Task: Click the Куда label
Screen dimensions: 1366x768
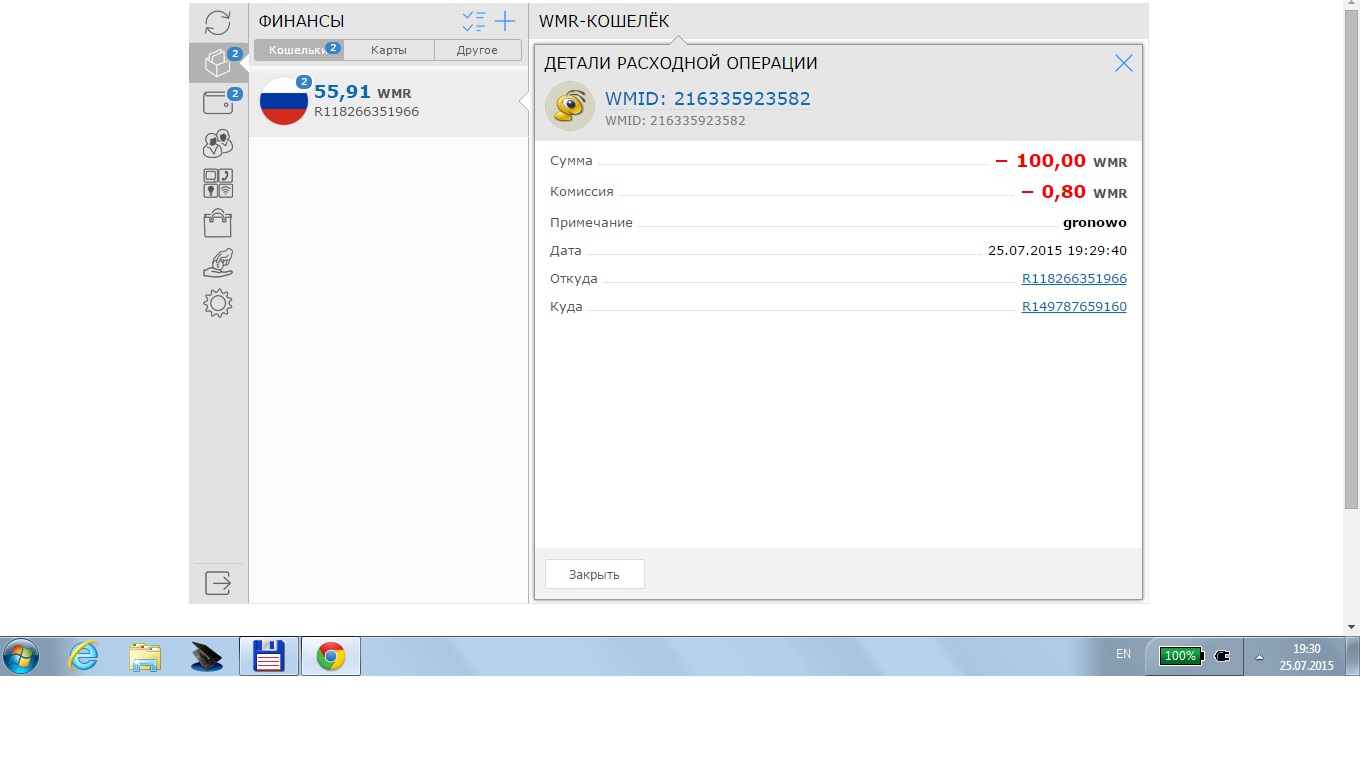Action: pyautogui.click(x=566, y=307)
